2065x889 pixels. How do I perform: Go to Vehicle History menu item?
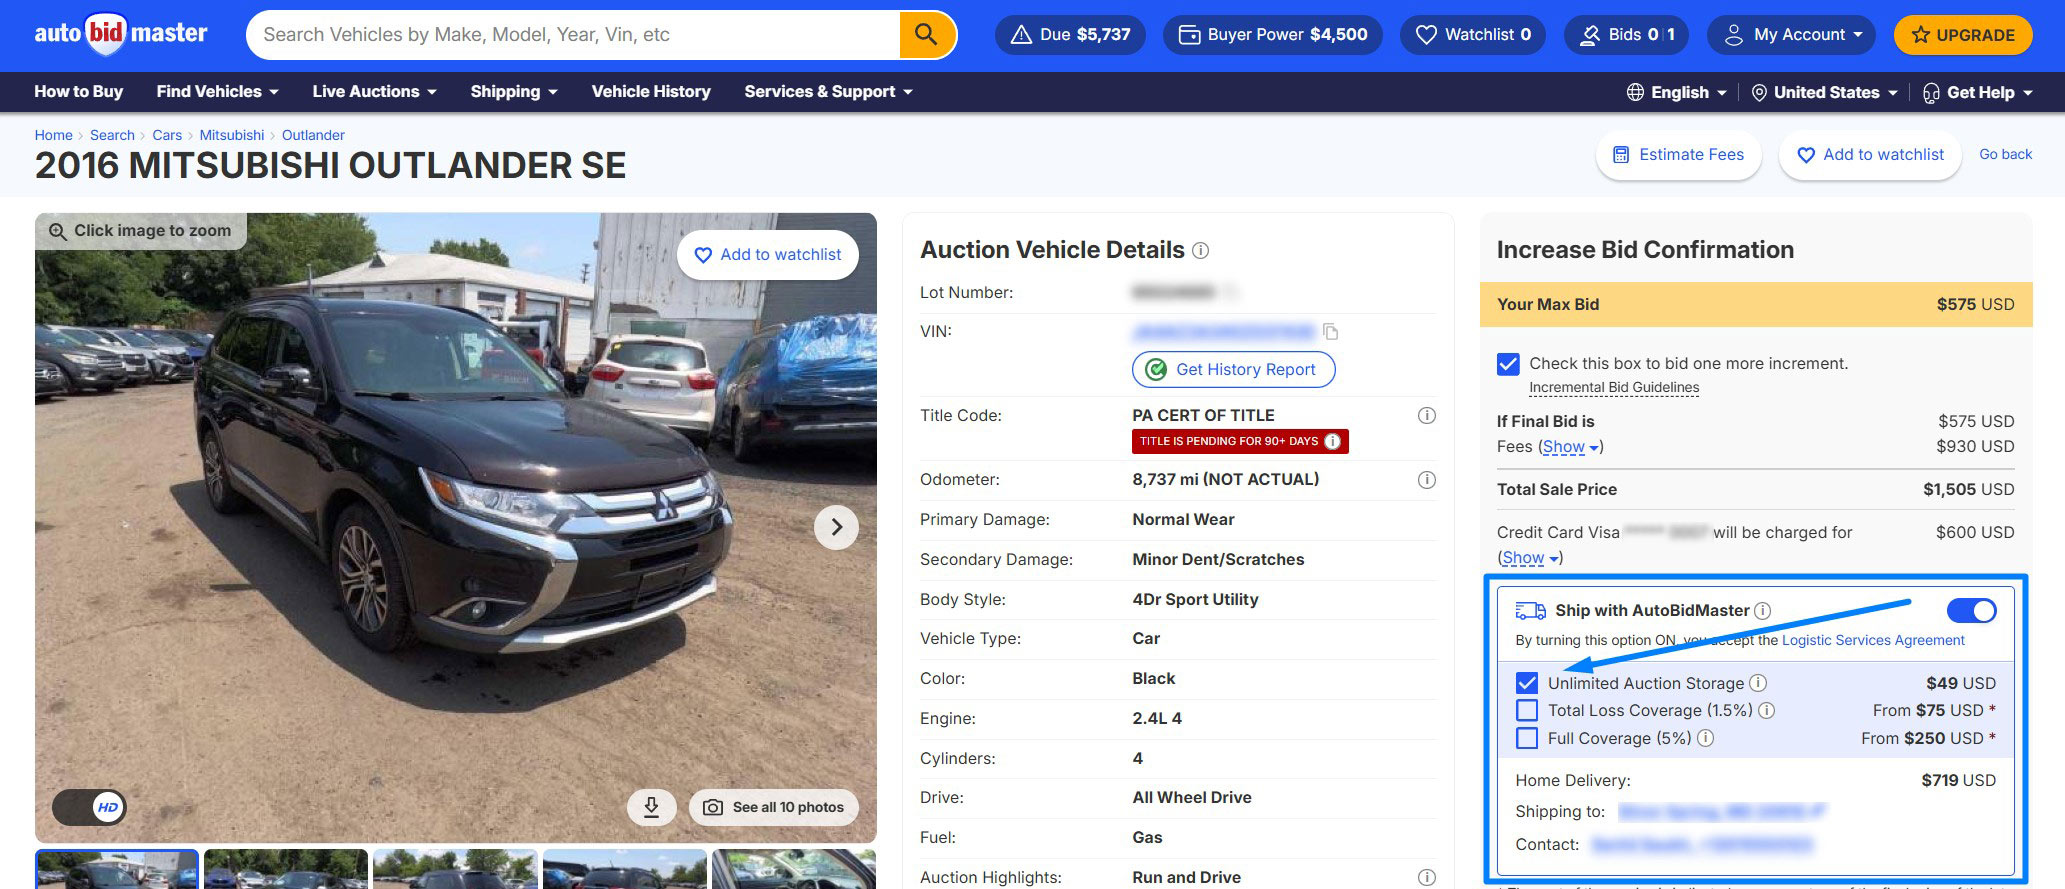651,92
